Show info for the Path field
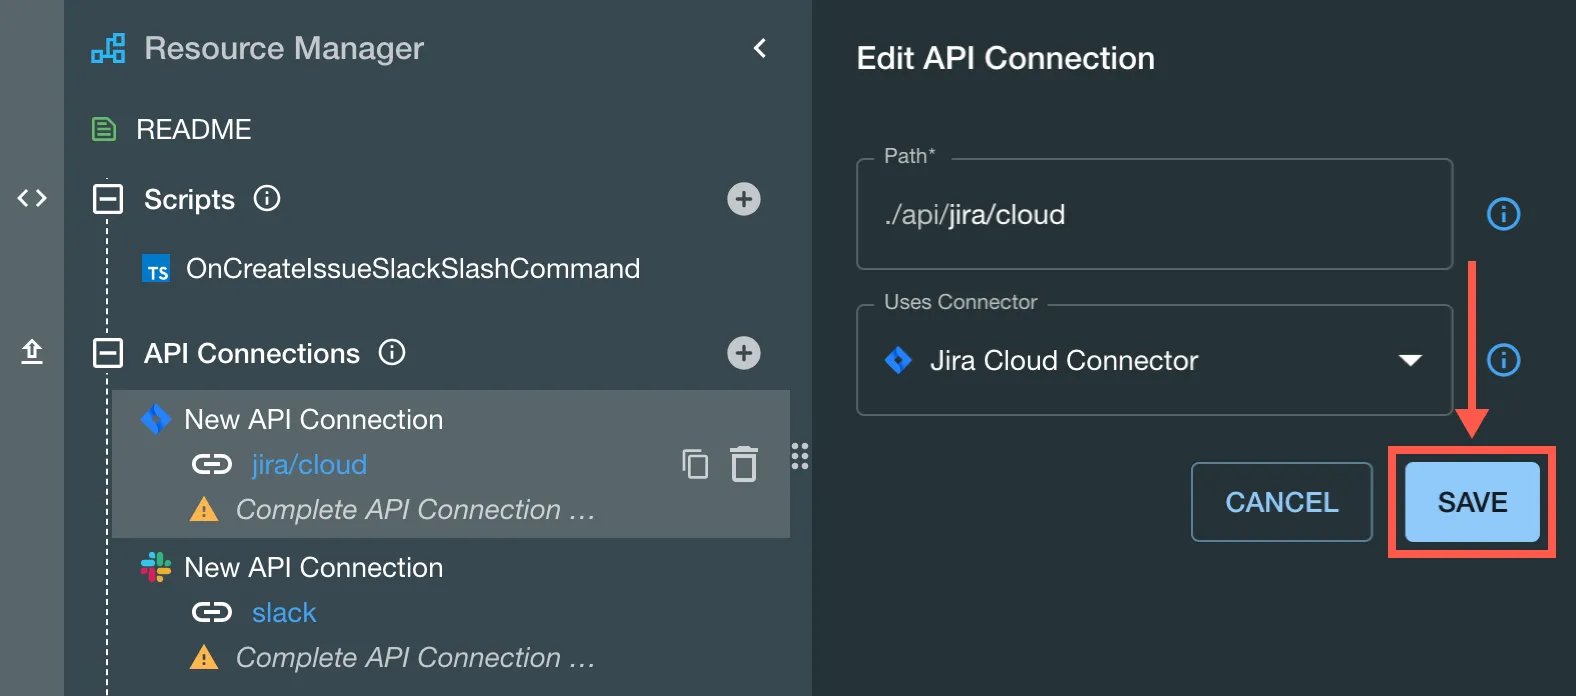The height and width of the screenshot is (696, 1576). tap(1504, 214)
